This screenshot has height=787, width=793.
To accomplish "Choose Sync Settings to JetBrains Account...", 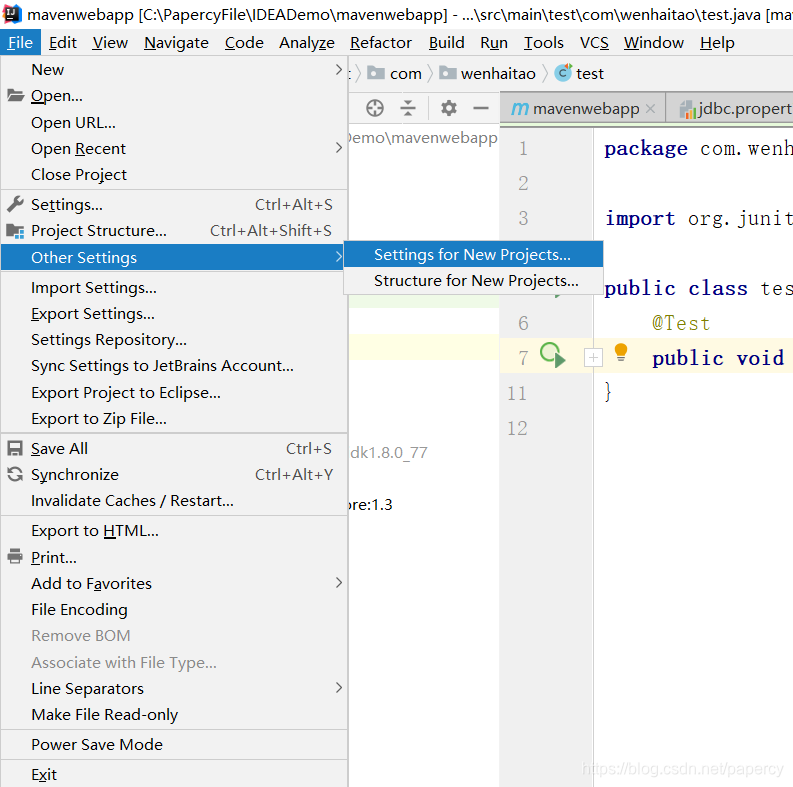I will [174, 366].
